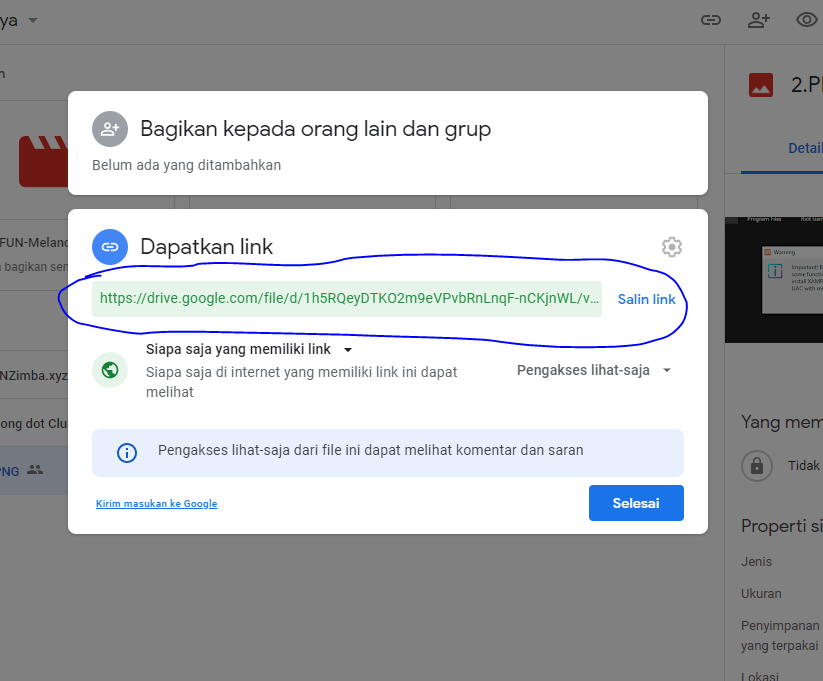823x681 pixels.
Task: Switch to the Detail tab
Action: tap(805, 148)
